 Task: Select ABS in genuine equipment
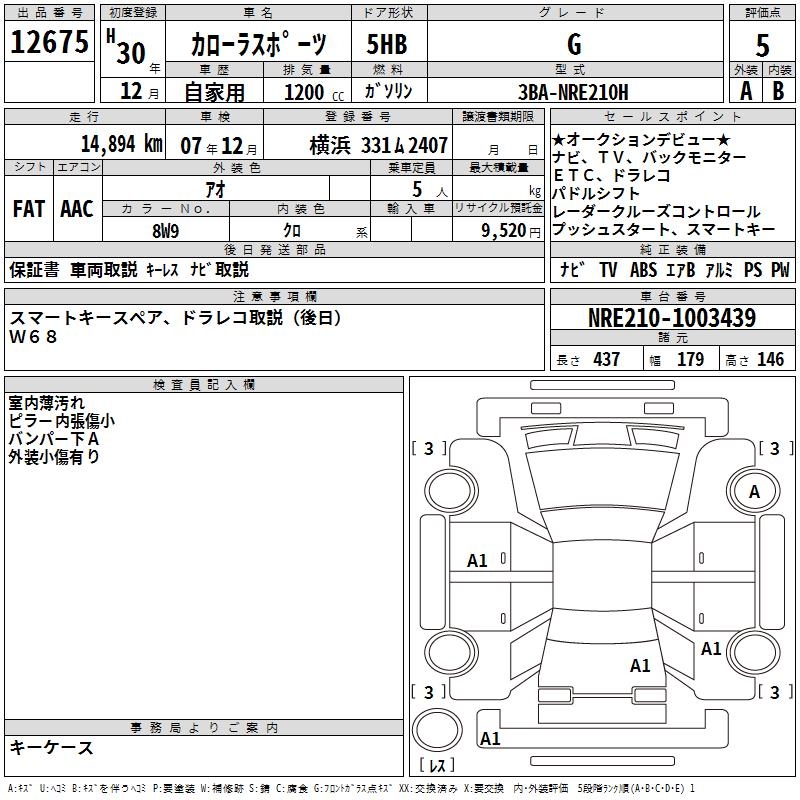(643, 270)
